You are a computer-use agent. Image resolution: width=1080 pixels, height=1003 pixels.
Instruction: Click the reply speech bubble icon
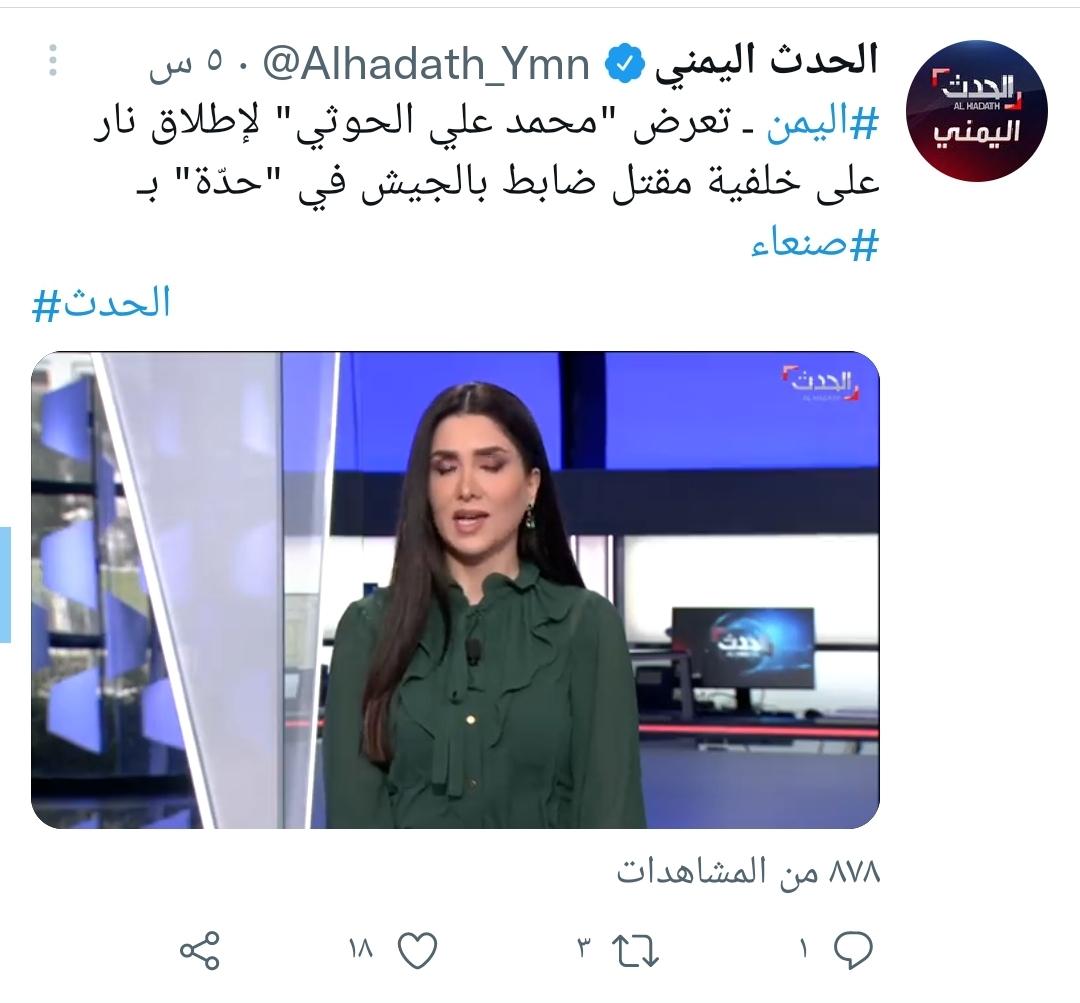(853, 951)
